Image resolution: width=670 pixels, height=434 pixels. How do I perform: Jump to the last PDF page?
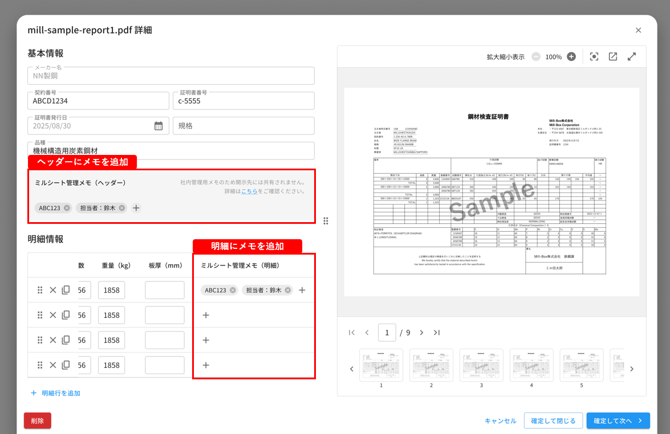pos(436,332)
